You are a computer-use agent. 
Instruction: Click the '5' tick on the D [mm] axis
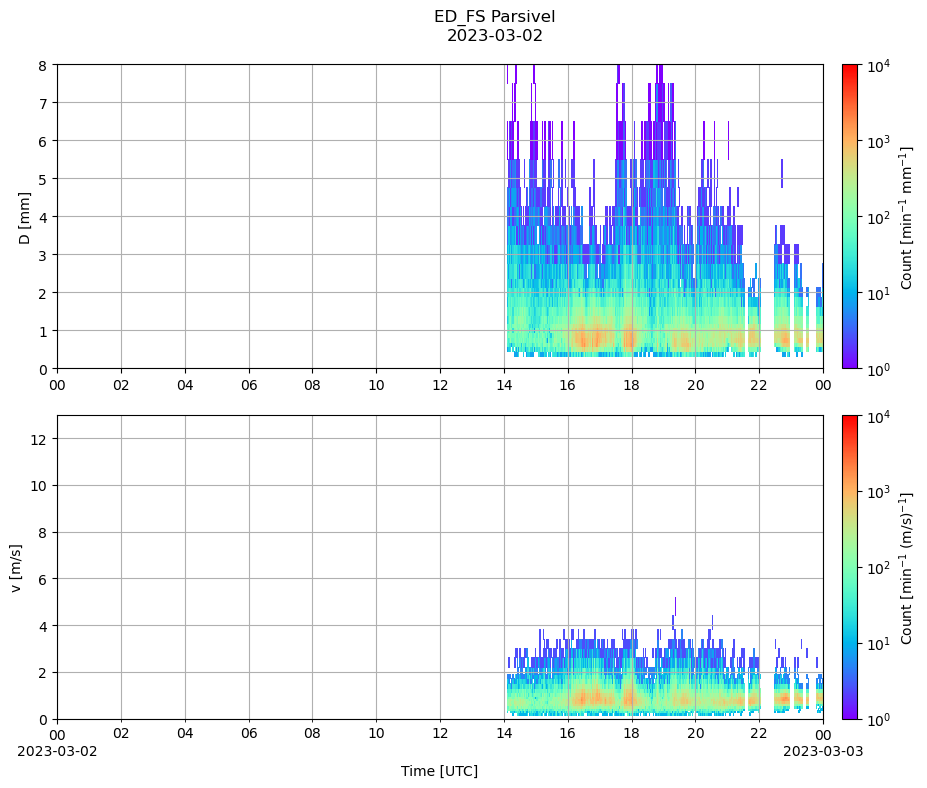(x=43, y=179)
